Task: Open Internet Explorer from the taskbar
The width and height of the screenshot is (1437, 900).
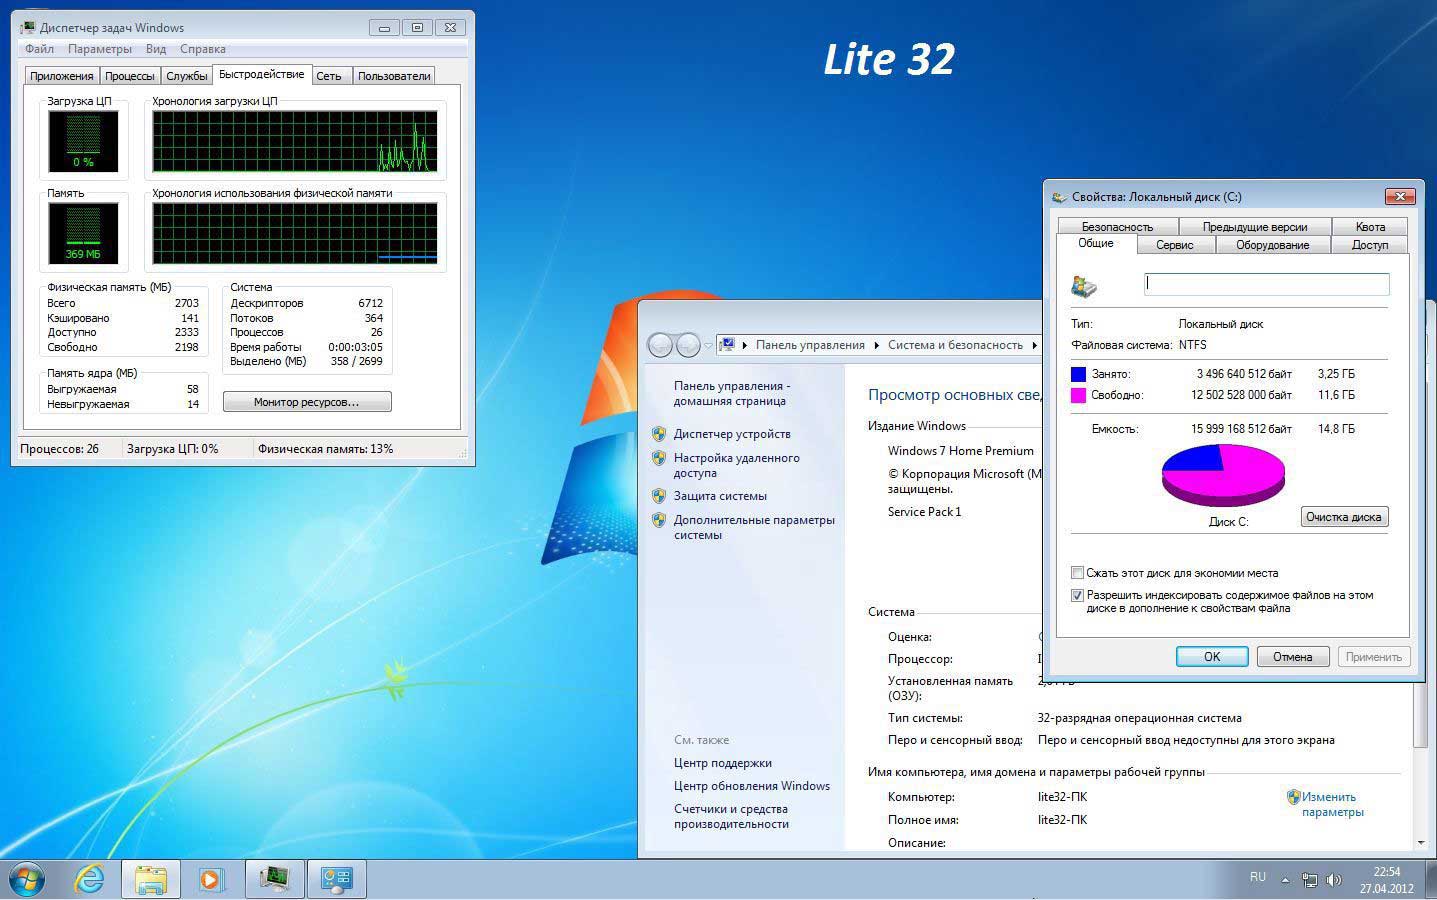Action: [90, 879]
